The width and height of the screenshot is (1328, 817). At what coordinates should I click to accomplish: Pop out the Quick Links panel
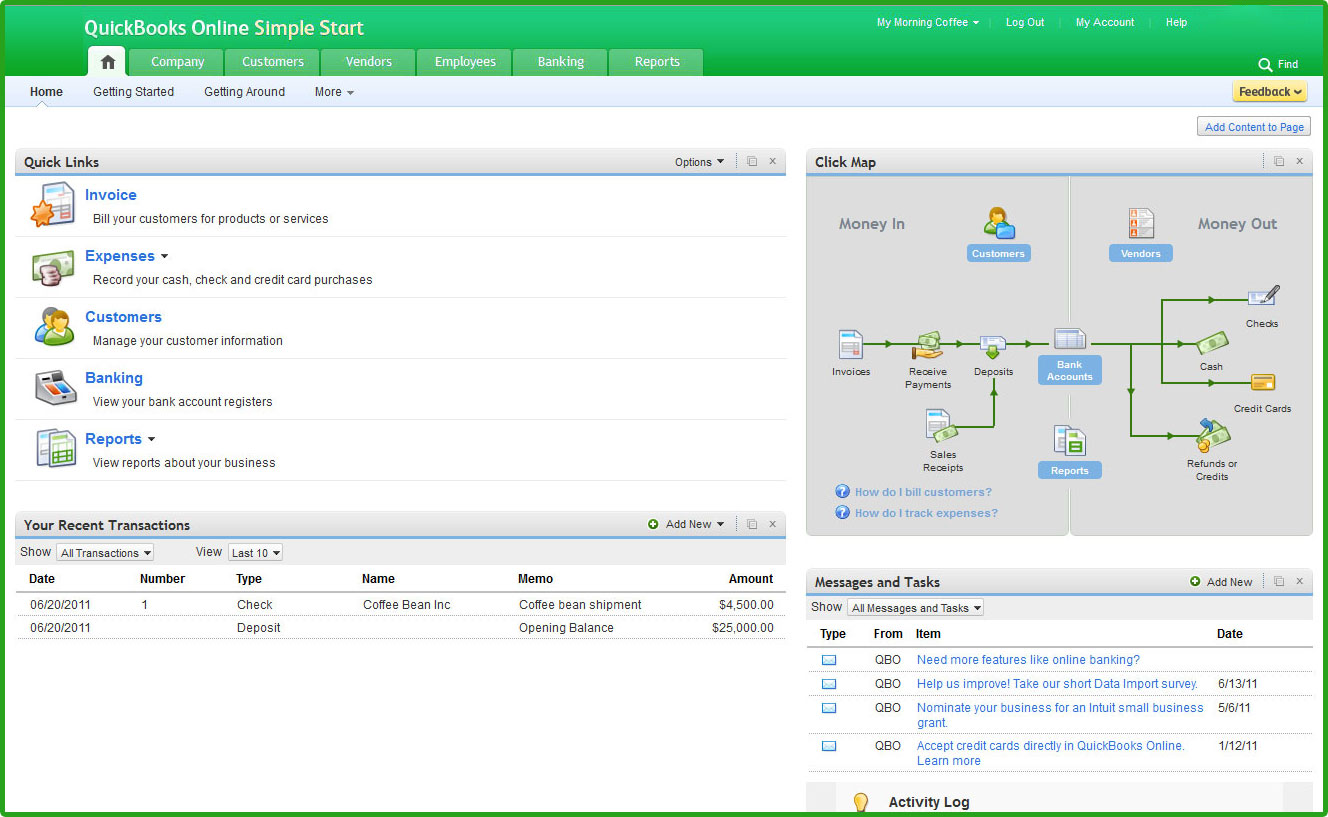(752, 161)
